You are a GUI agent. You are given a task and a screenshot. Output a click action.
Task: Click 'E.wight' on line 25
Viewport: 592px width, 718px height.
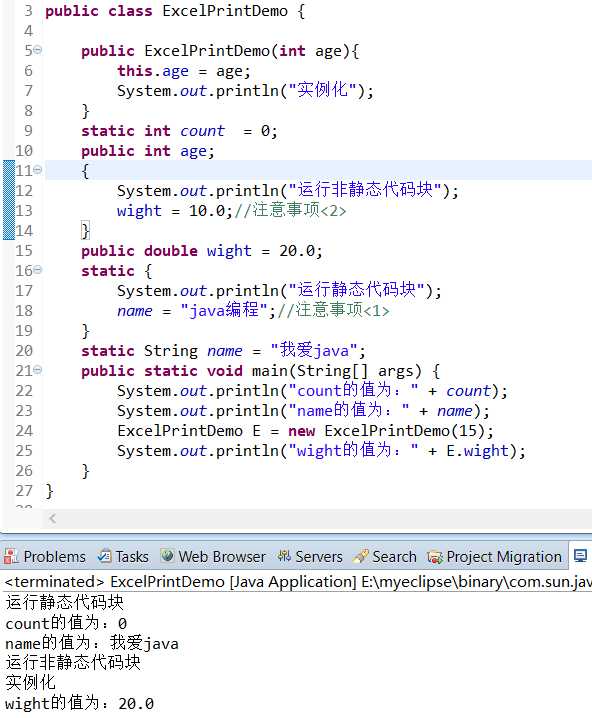[x=478, y=451]
